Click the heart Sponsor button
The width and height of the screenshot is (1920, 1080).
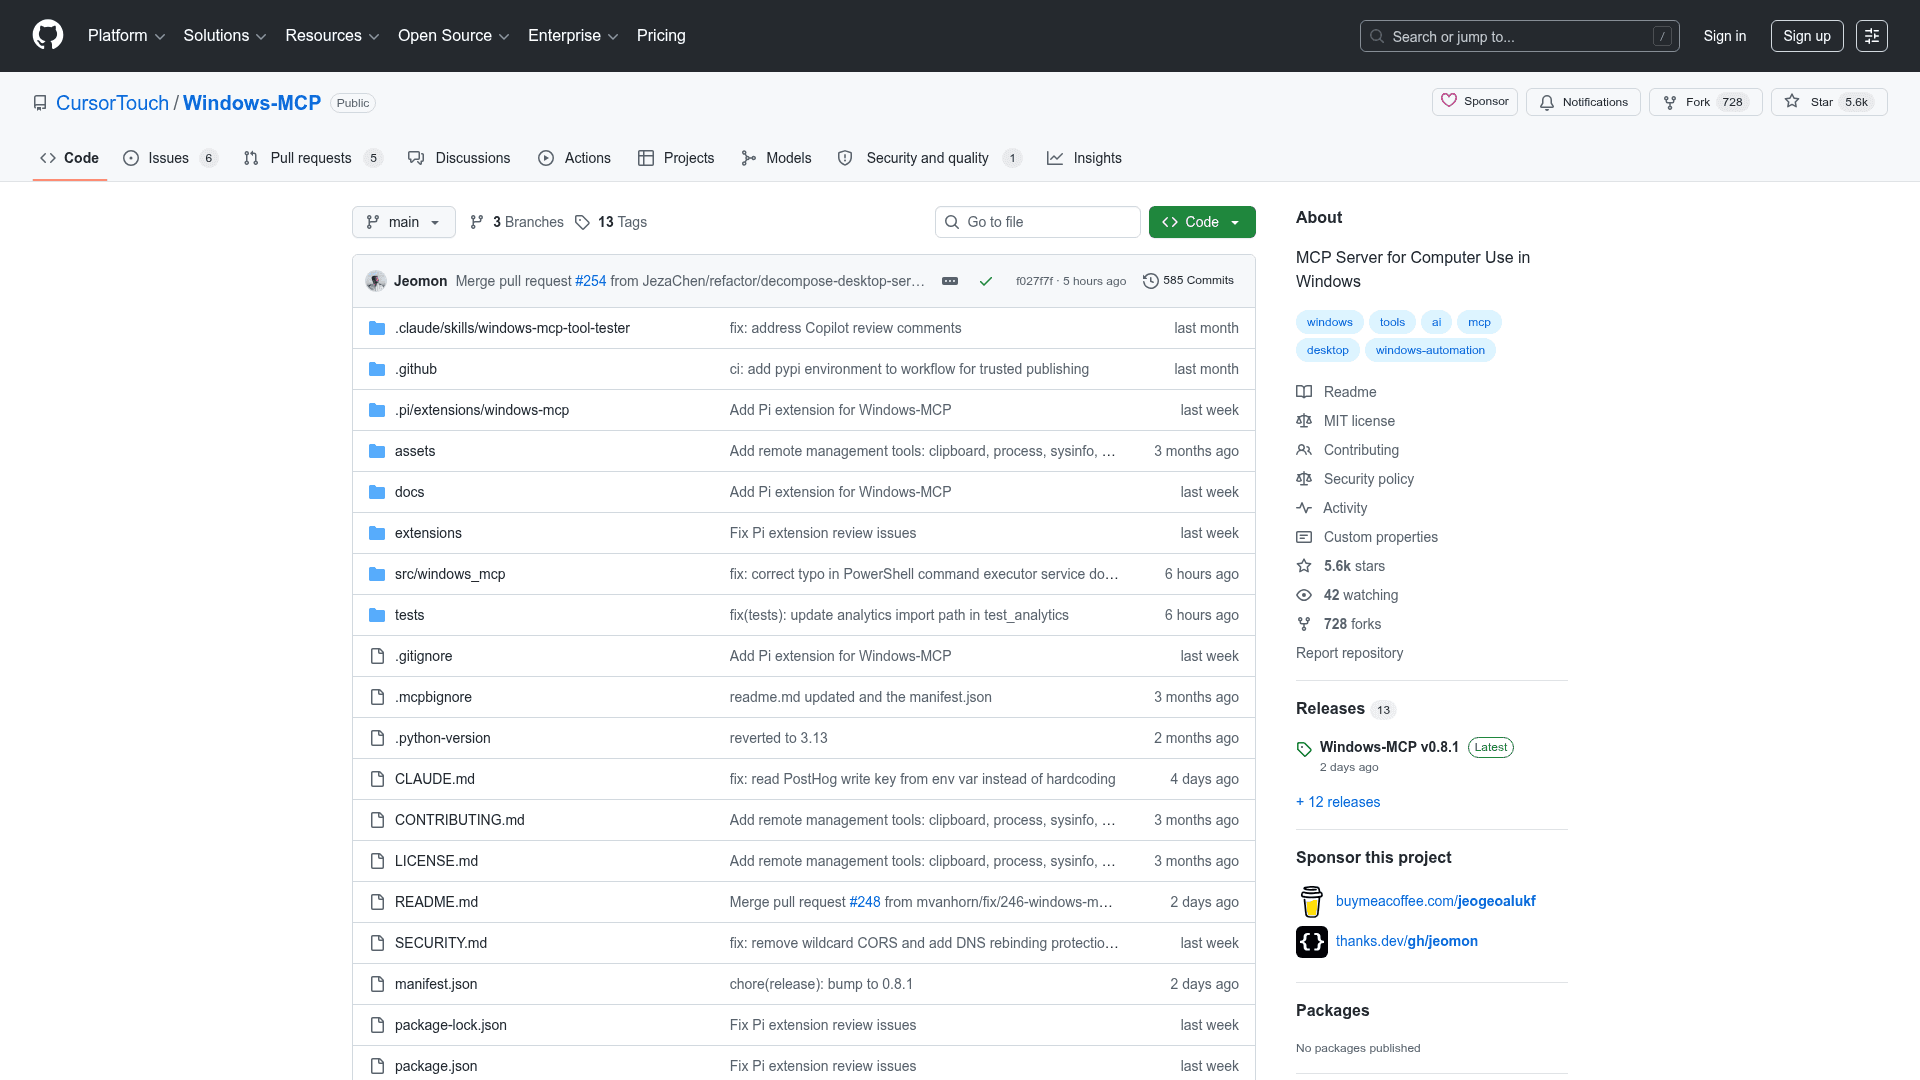(x=1475, y=102)
